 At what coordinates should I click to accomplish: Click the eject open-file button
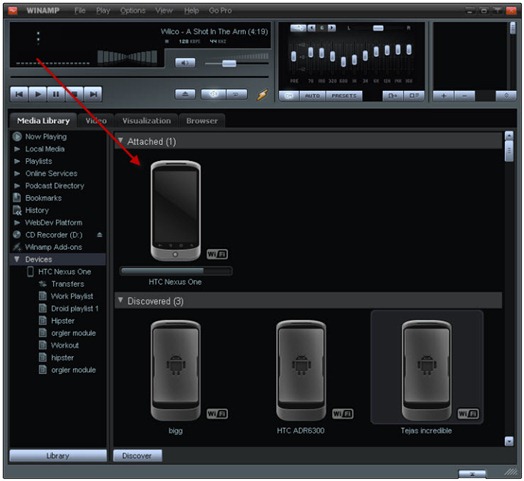185,94
